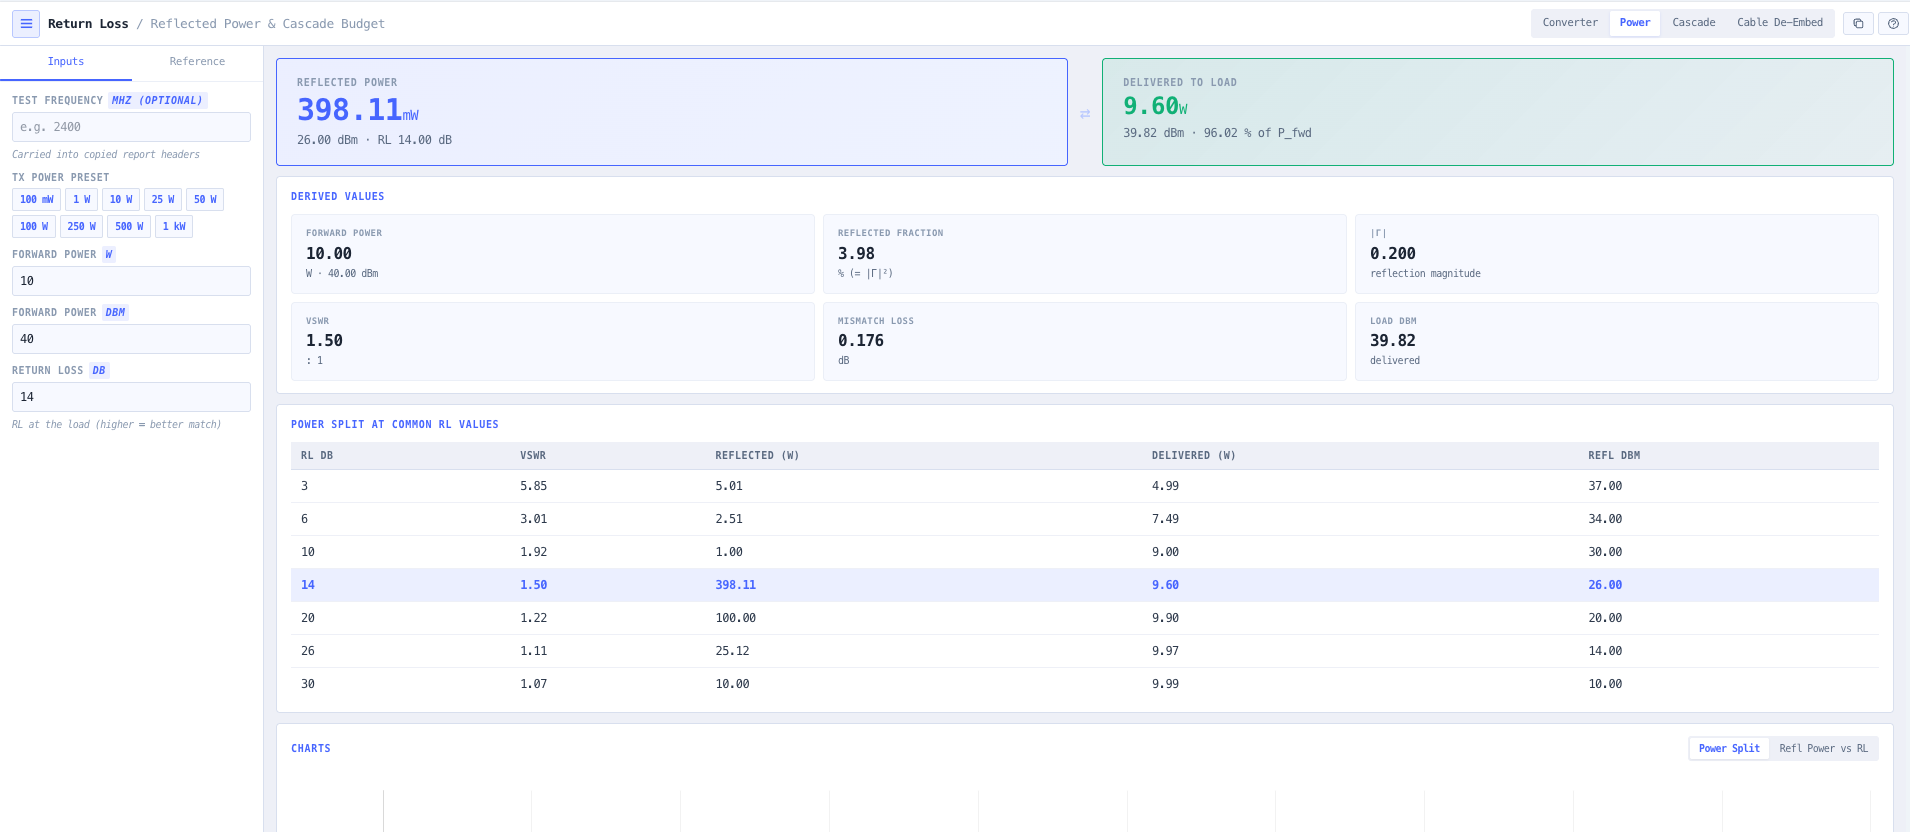Click reflected value 25.12 in the table
The image size is (1910, 832).
732,651
